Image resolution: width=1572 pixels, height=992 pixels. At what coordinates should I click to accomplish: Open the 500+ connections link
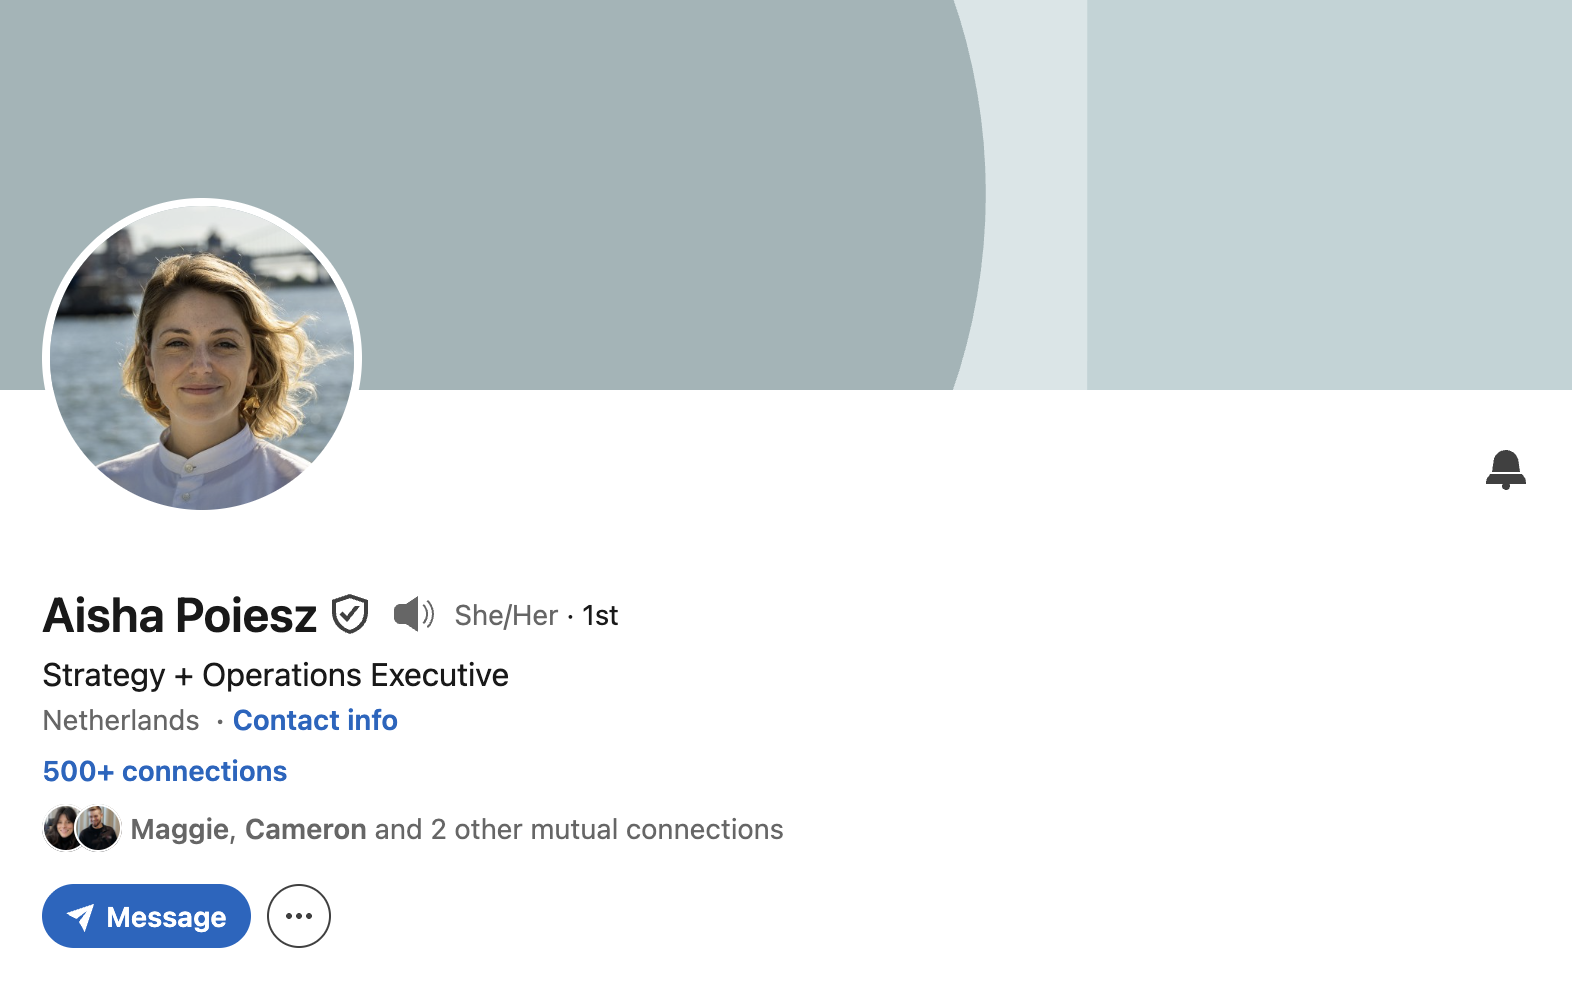coord(165,771)
